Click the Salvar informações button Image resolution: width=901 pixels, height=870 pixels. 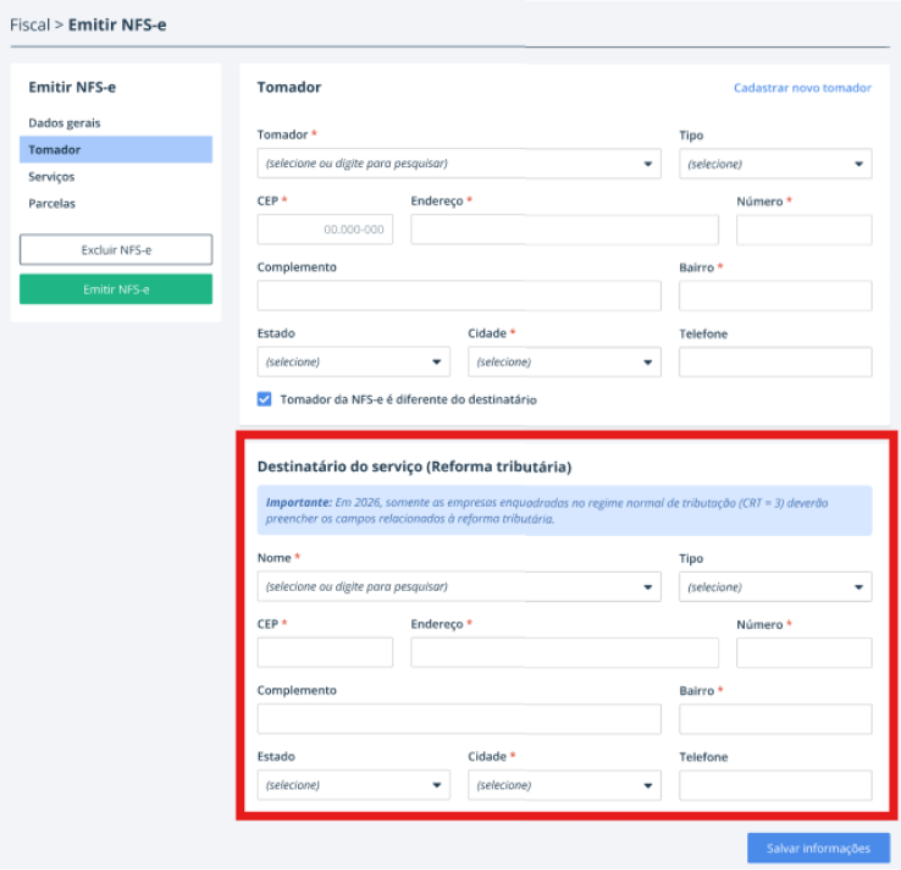[x=818, y=848]
